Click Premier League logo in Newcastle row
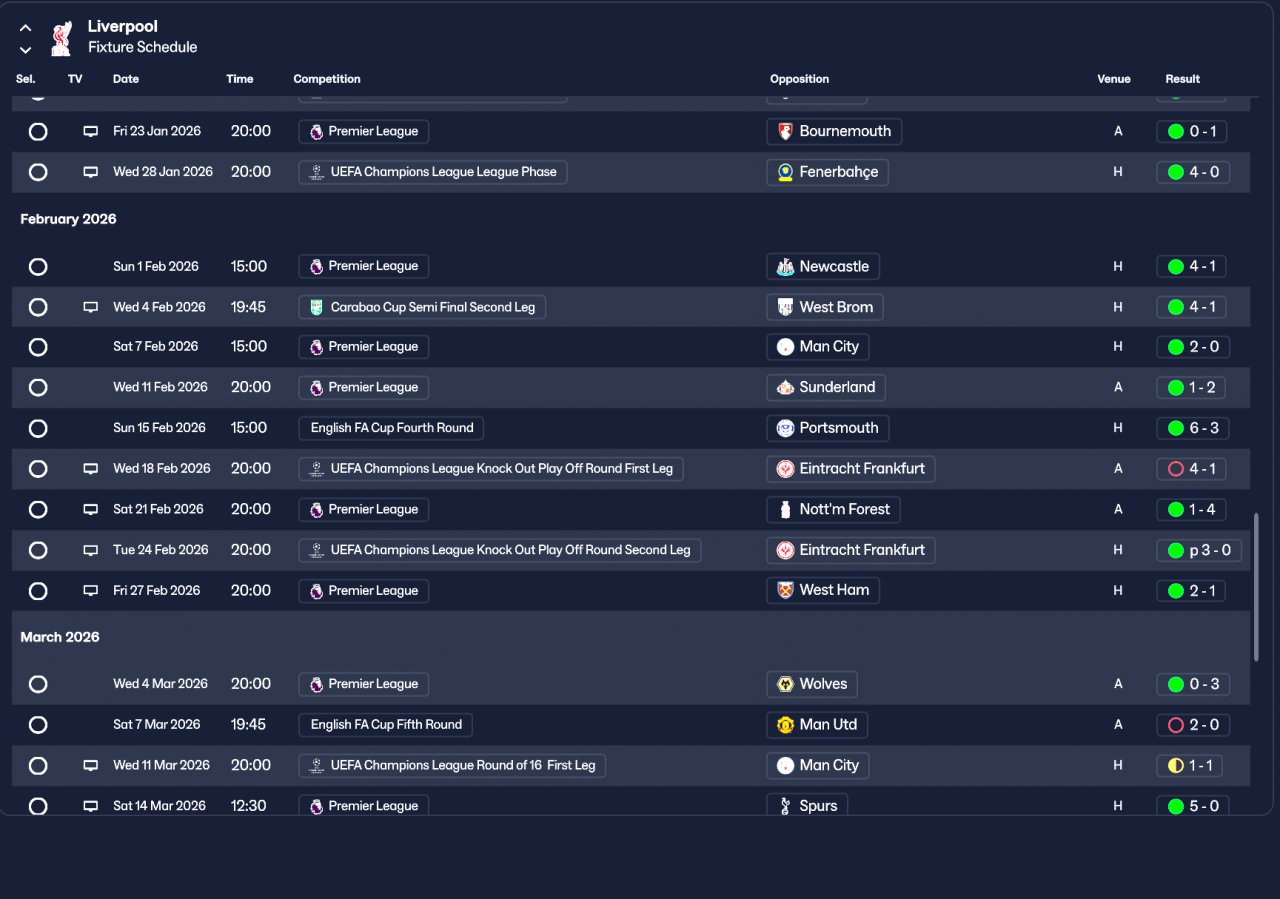1280x899 pixels. pyautogui.click(x=316, y=266)
